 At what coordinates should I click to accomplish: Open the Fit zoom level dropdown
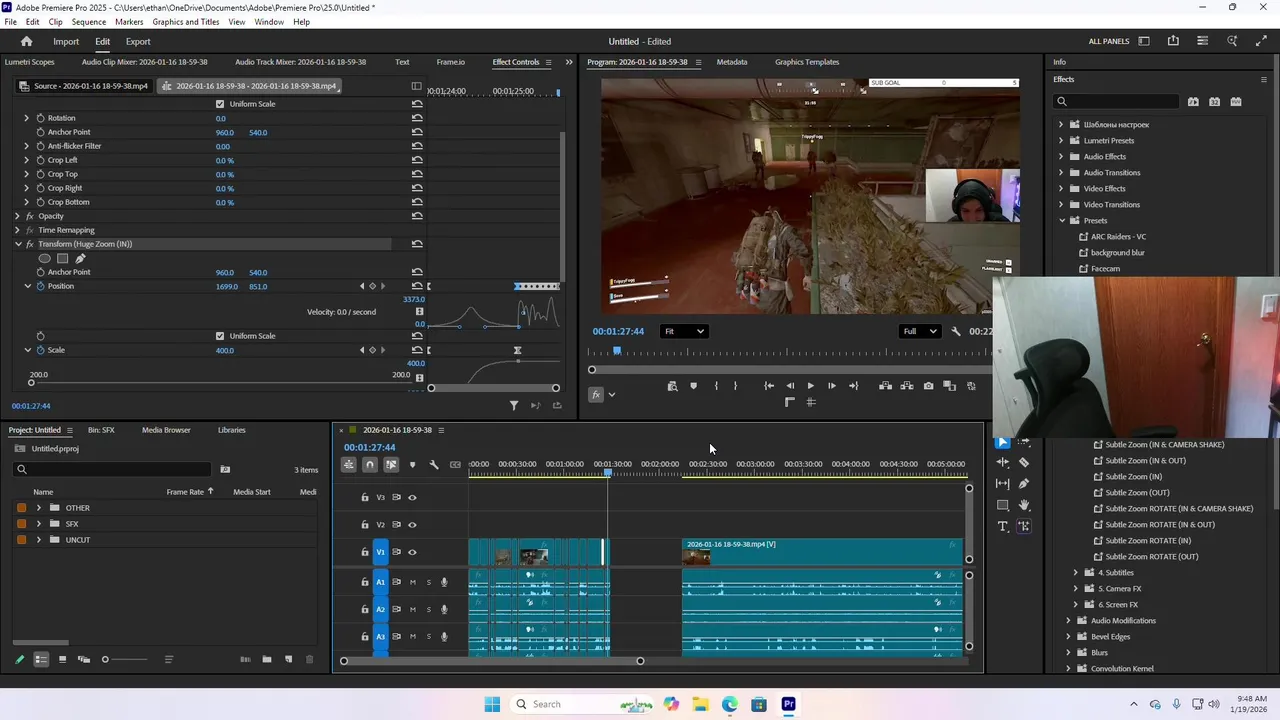pos(685,331)
